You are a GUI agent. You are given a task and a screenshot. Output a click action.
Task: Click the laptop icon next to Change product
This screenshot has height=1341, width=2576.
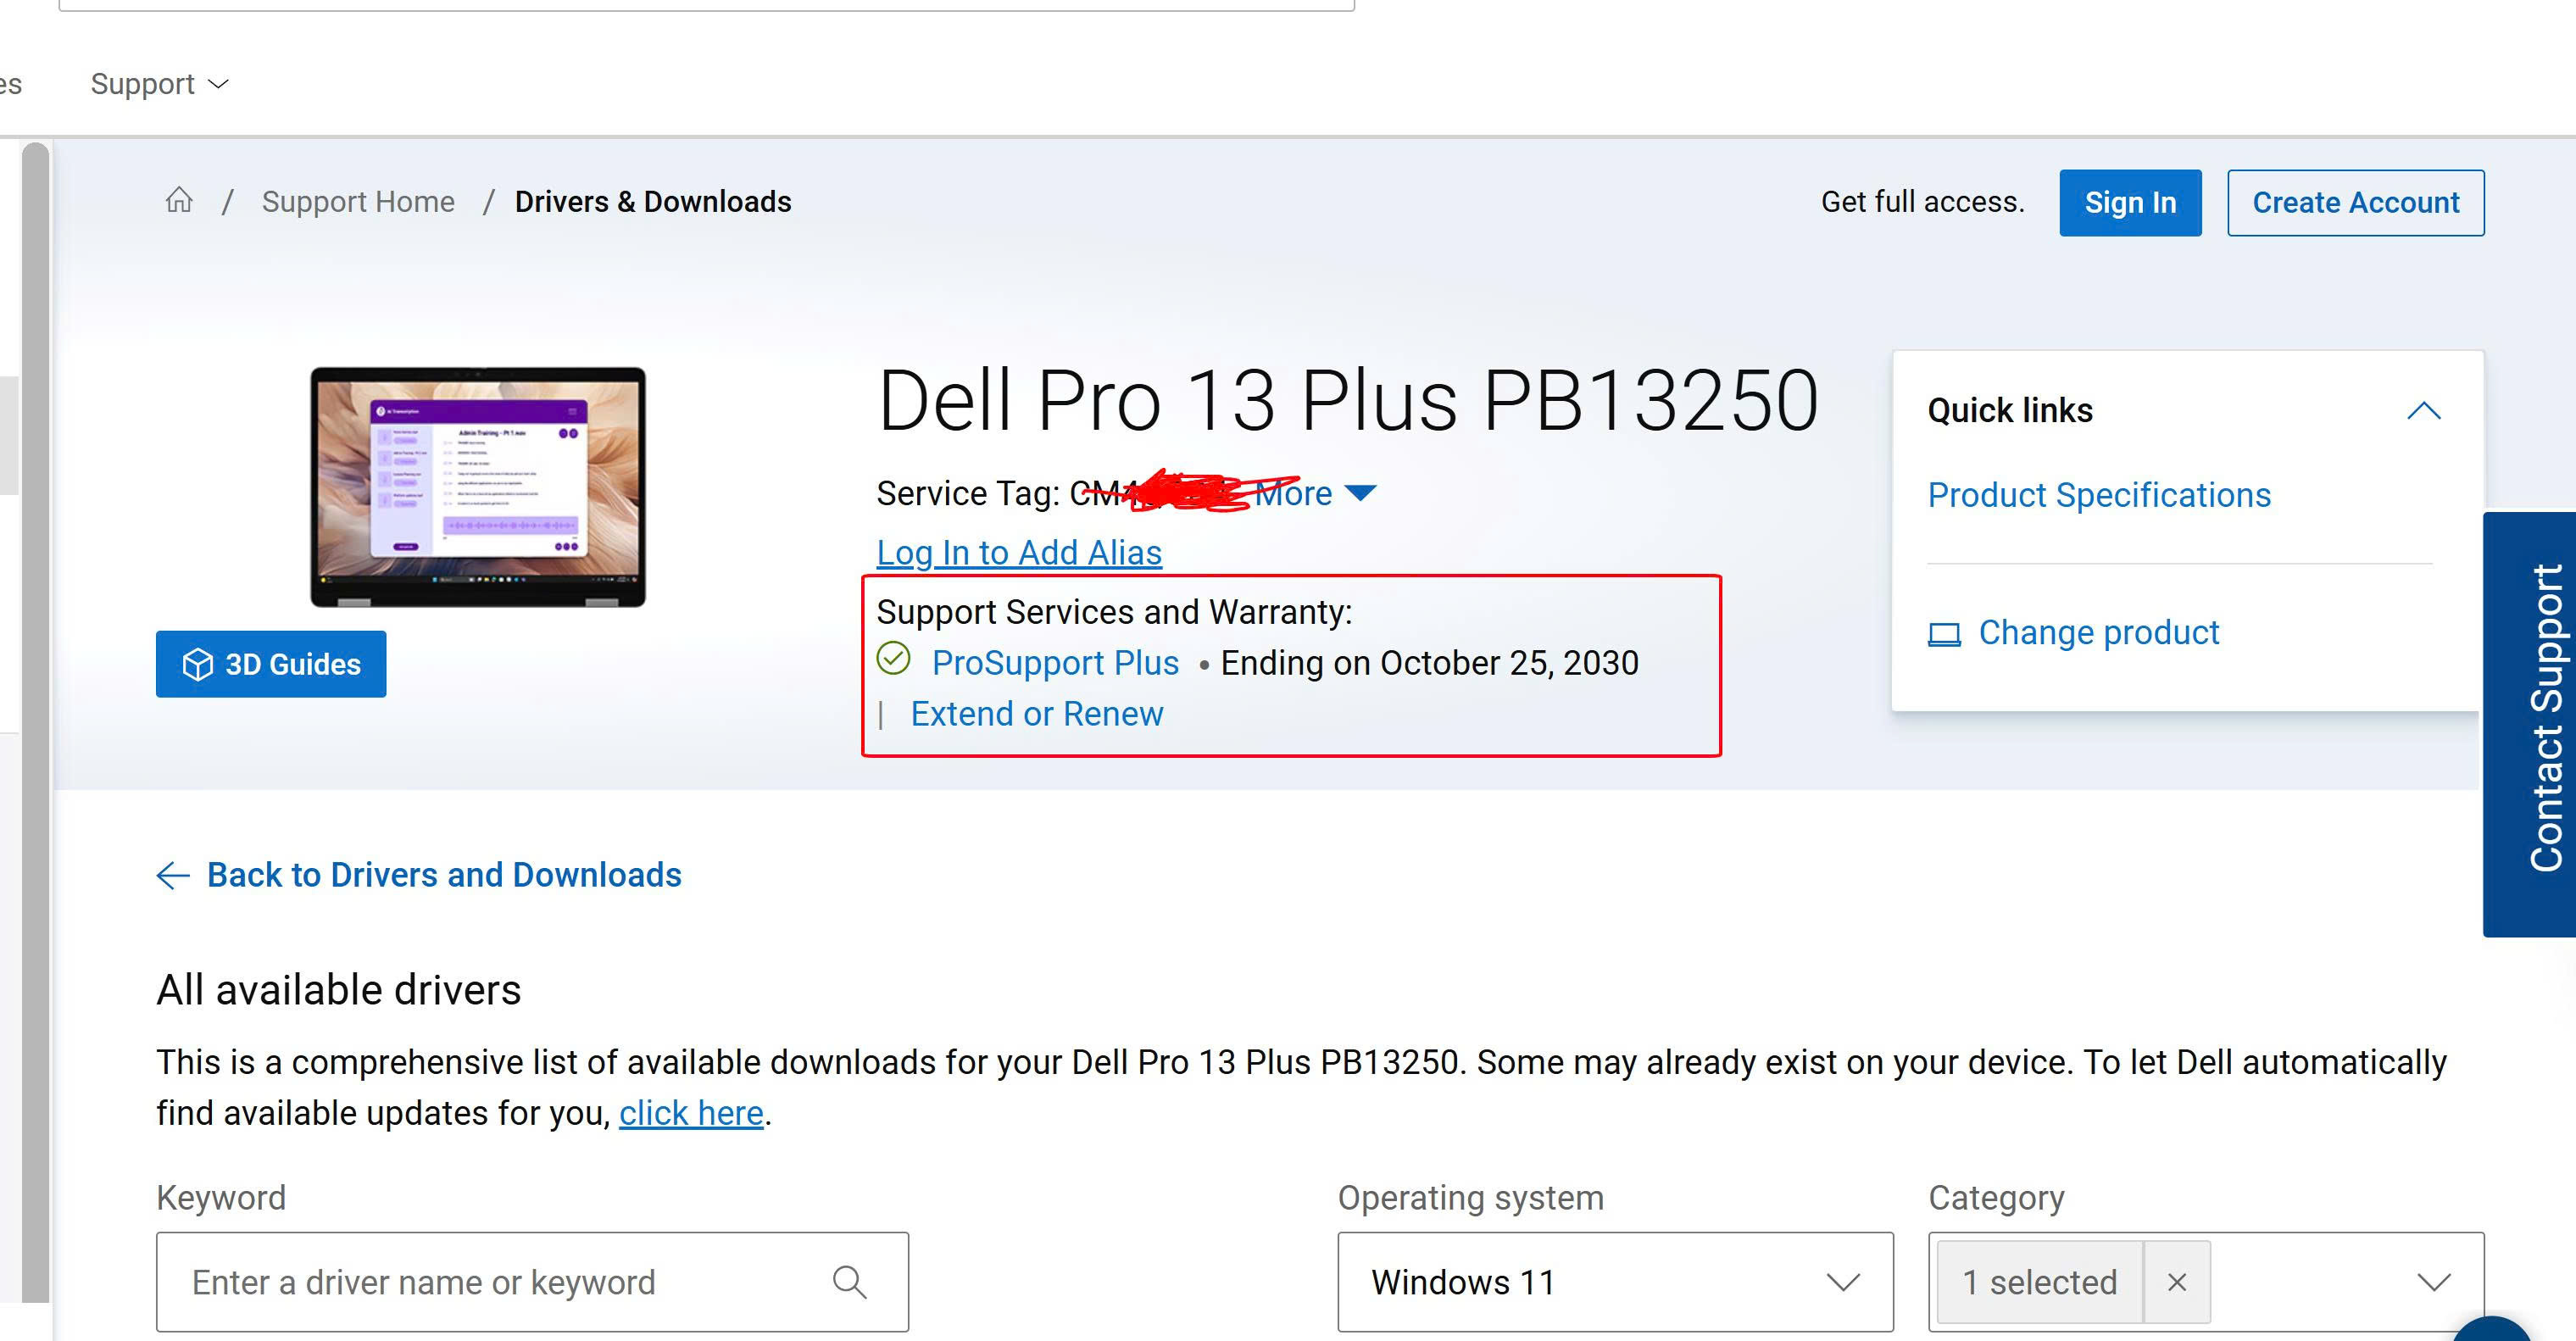1944,632
